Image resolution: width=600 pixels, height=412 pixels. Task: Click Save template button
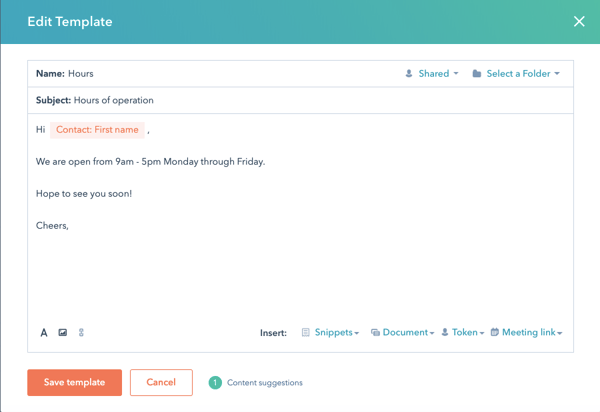pyautogui.click(x=75, y=383)
